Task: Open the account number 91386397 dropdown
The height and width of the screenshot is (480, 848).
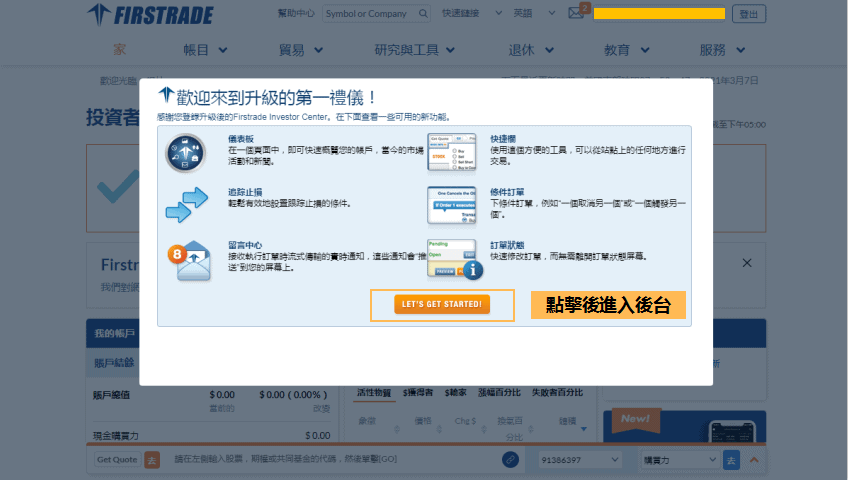Action: point(580,460)
